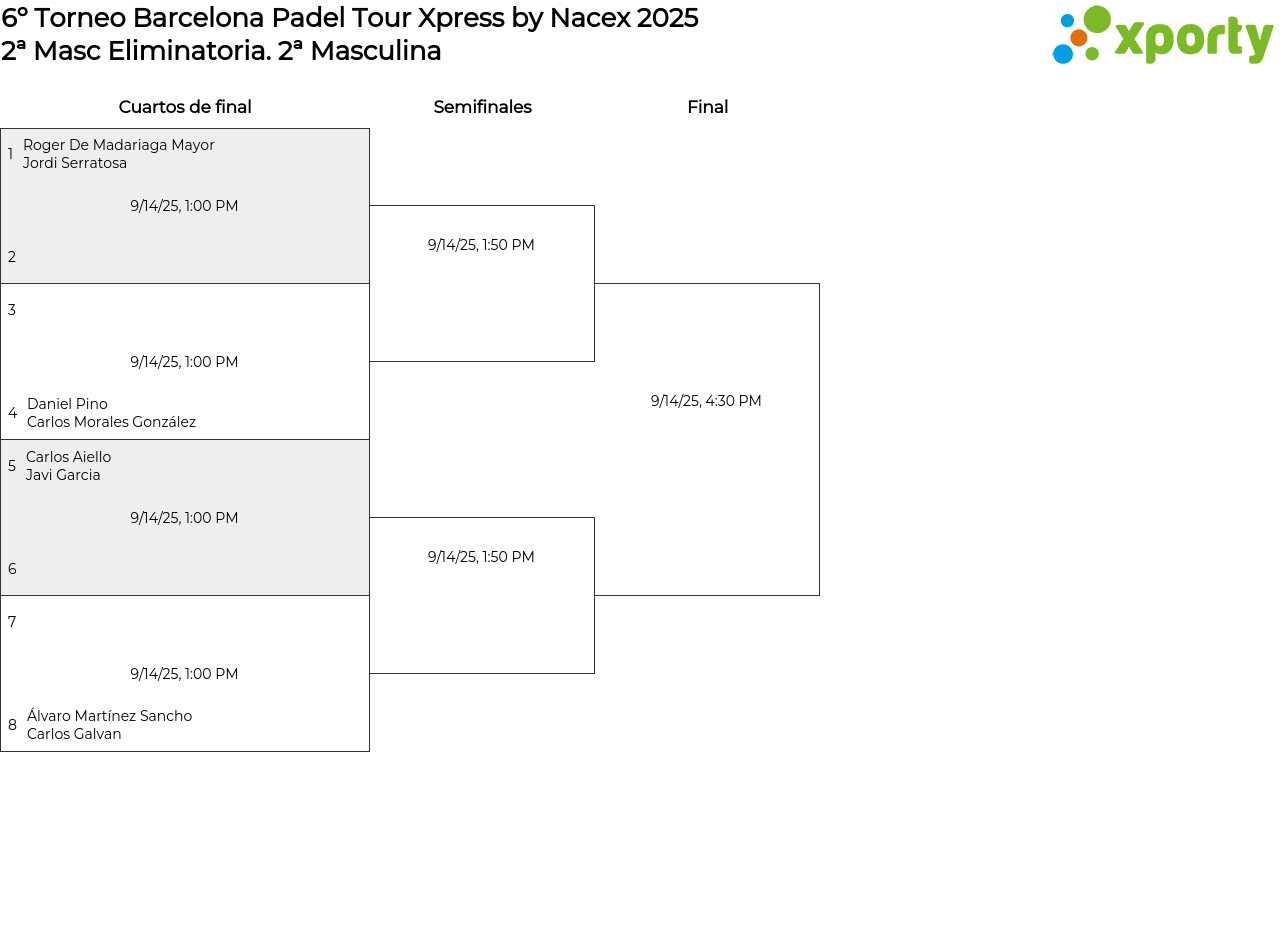
Task: Select Roger De Madariaga Mayor pair
Action: (x=118, y=154)
